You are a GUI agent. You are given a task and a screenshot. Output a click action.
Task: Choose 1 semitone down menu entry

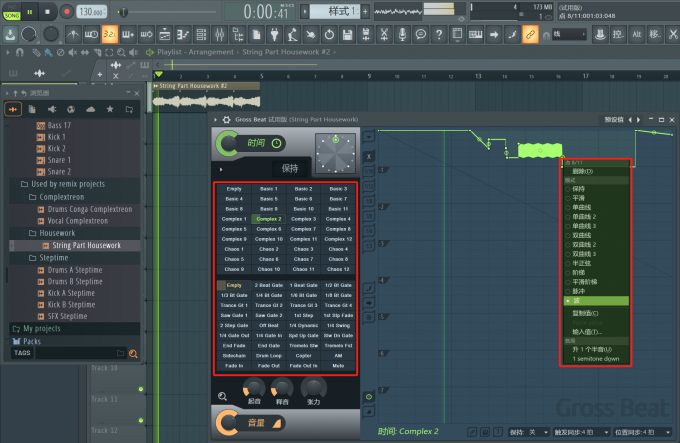596,359
